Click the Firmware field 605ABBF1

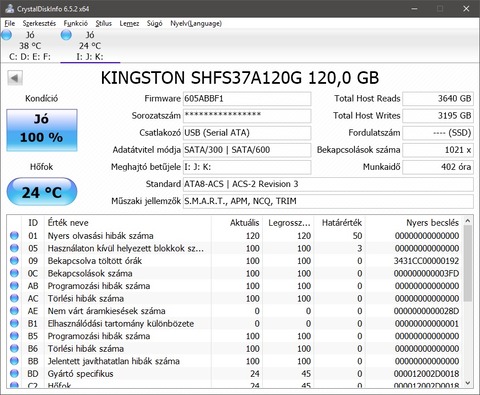point(247,99)
